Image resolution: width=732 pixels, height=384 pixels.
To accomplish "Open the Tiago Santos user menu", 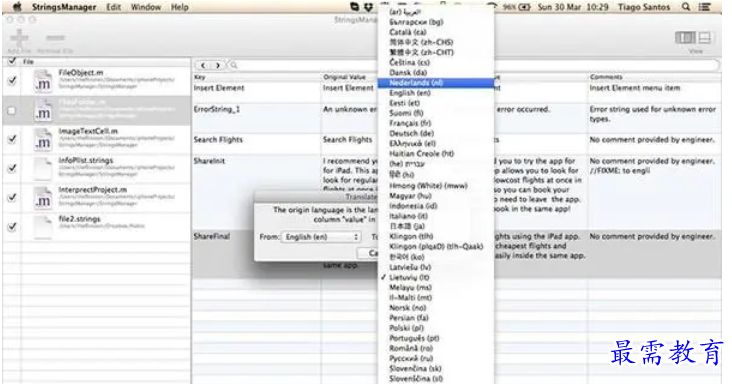I will (644, 7).
